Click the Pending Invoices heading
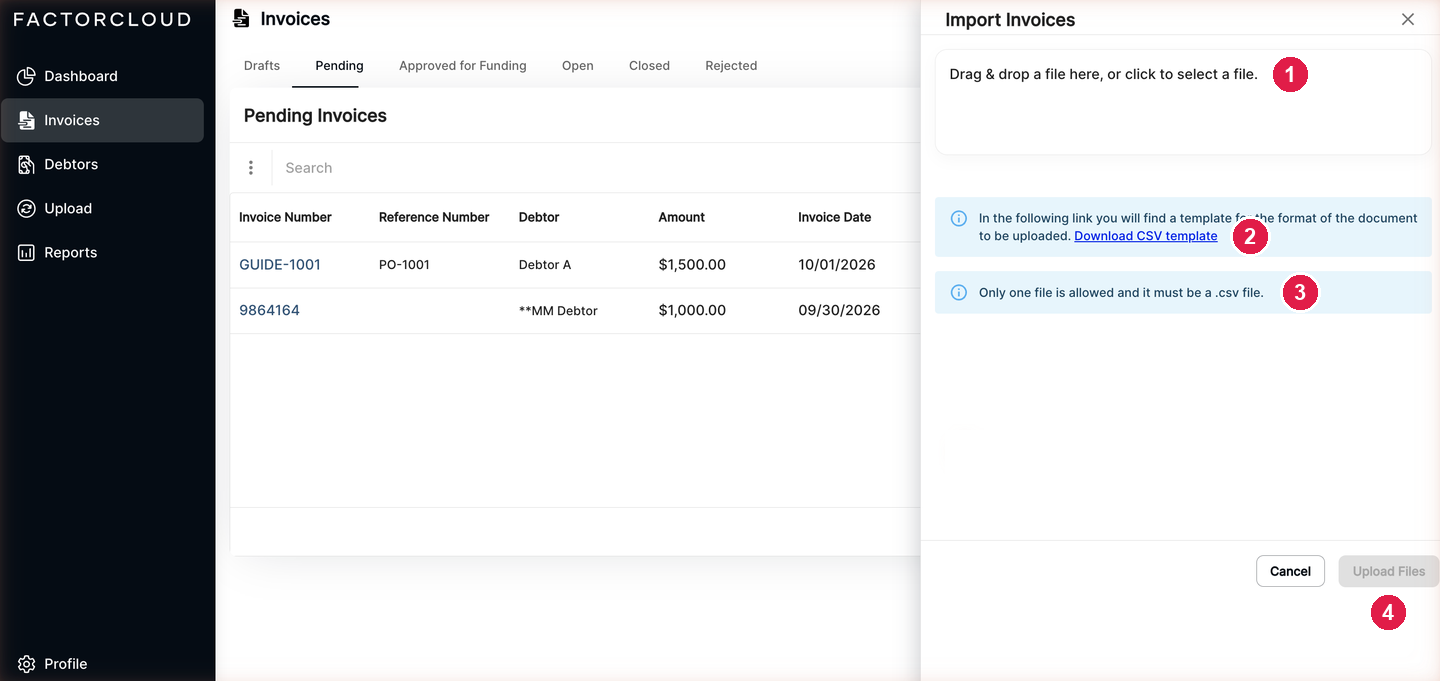Viewport: 1440px width, 681px height. [x=315, y=116]
